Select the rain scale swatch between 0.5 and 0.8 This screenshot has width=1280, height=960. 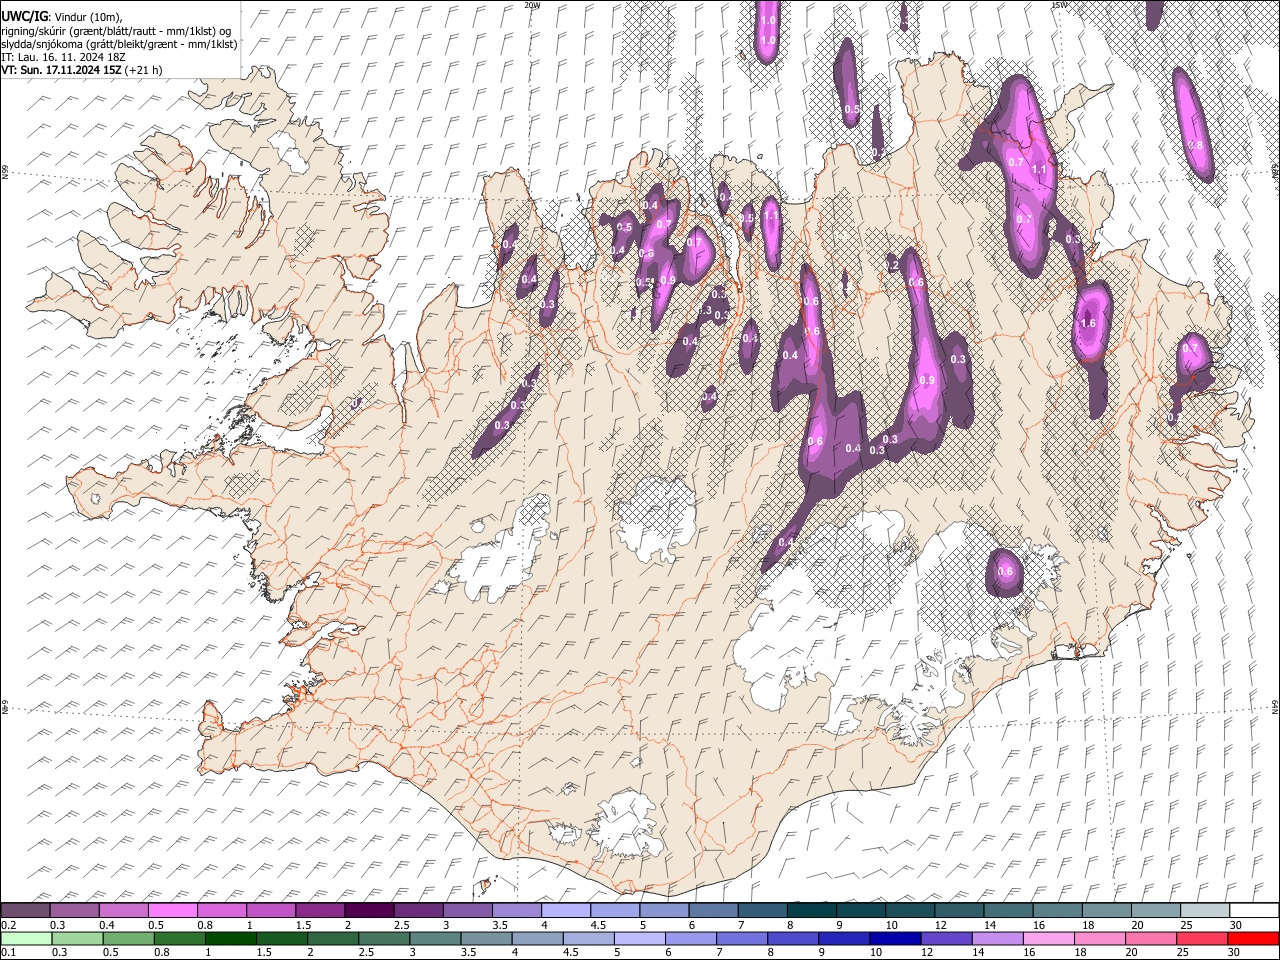click(128, 938)
